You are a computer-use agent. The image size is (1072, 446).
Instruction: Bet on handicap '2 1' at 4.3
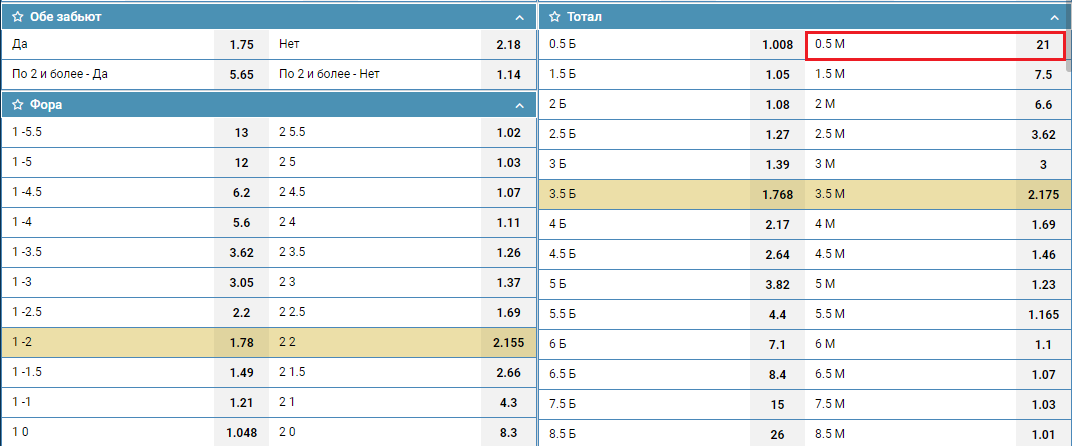click(x=508, y=402)
